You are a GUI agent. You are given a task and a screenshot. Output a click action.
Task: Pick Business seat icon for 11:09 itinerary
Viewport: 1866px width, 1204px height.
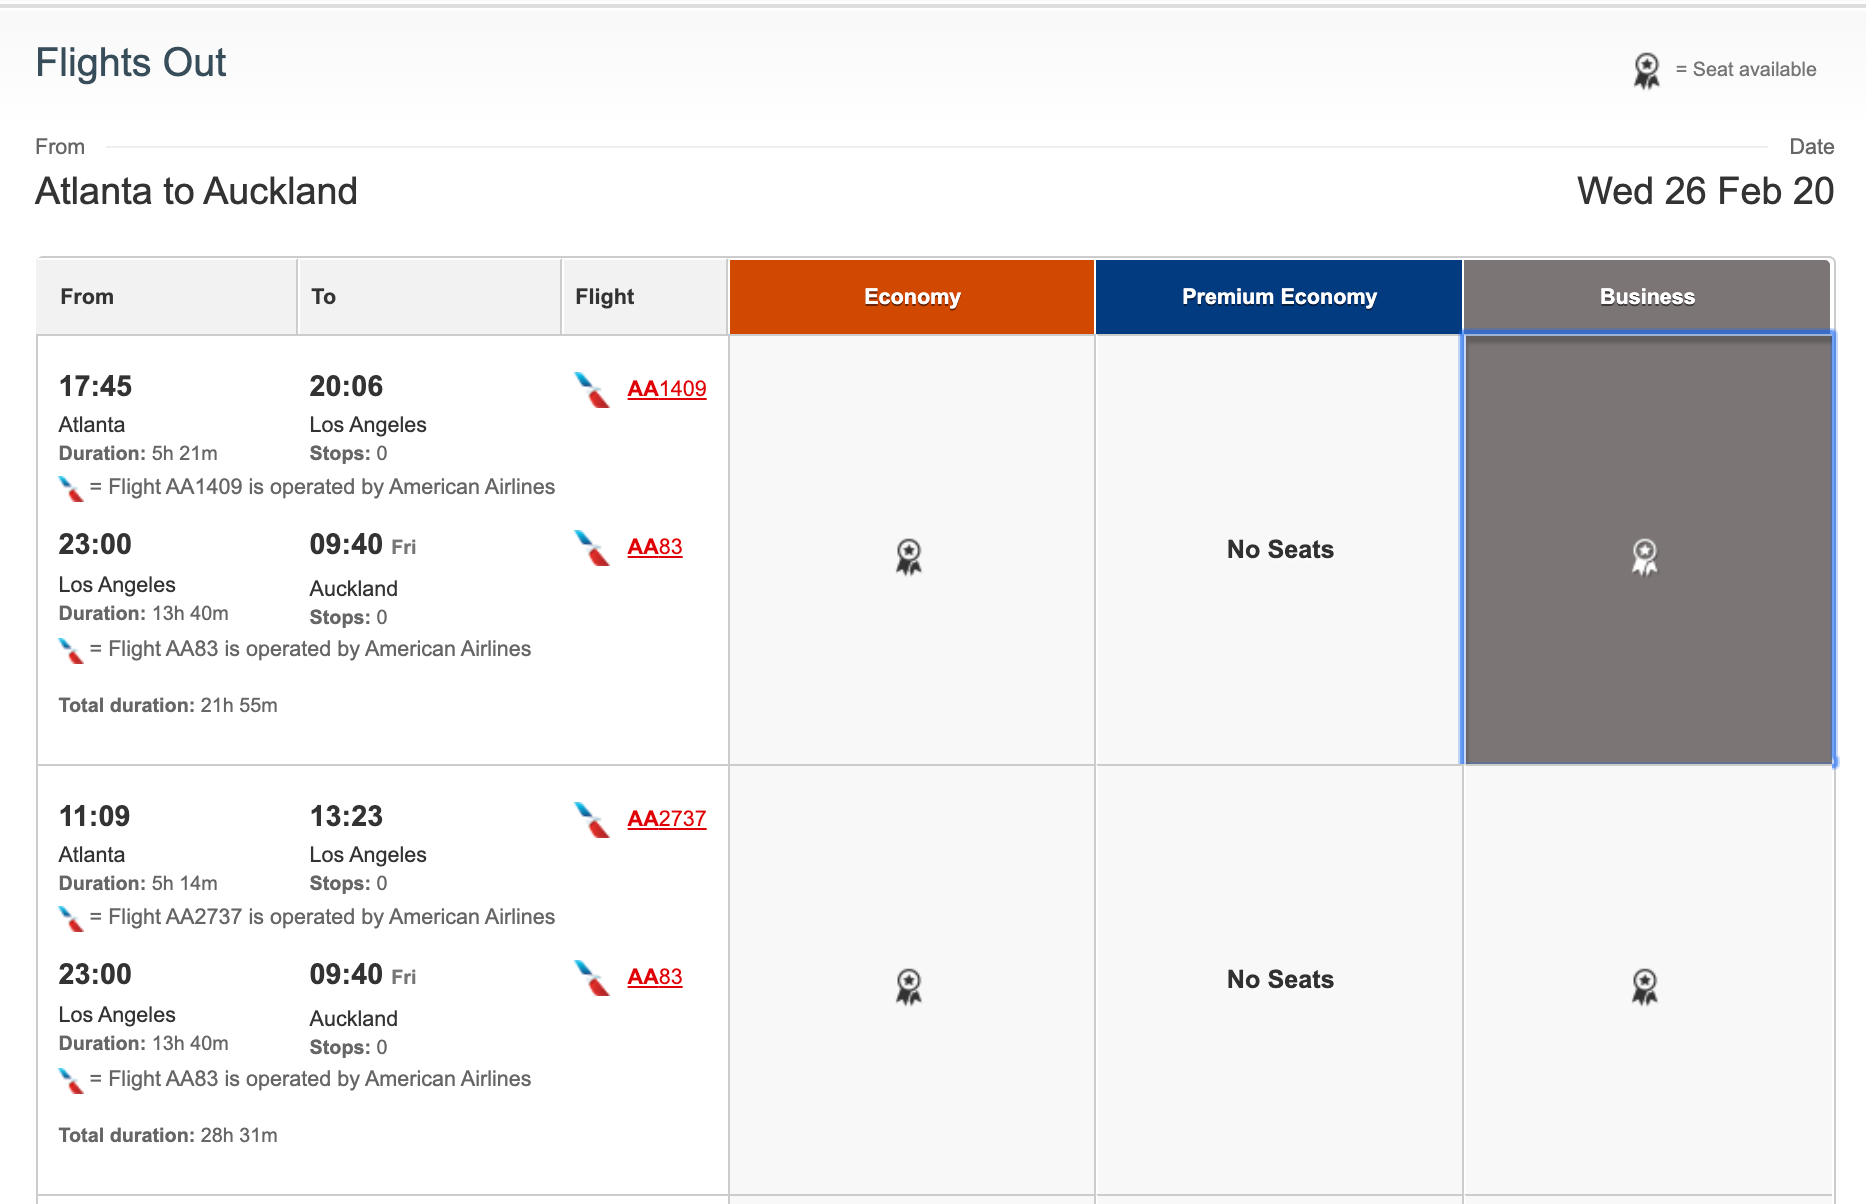1645,986
